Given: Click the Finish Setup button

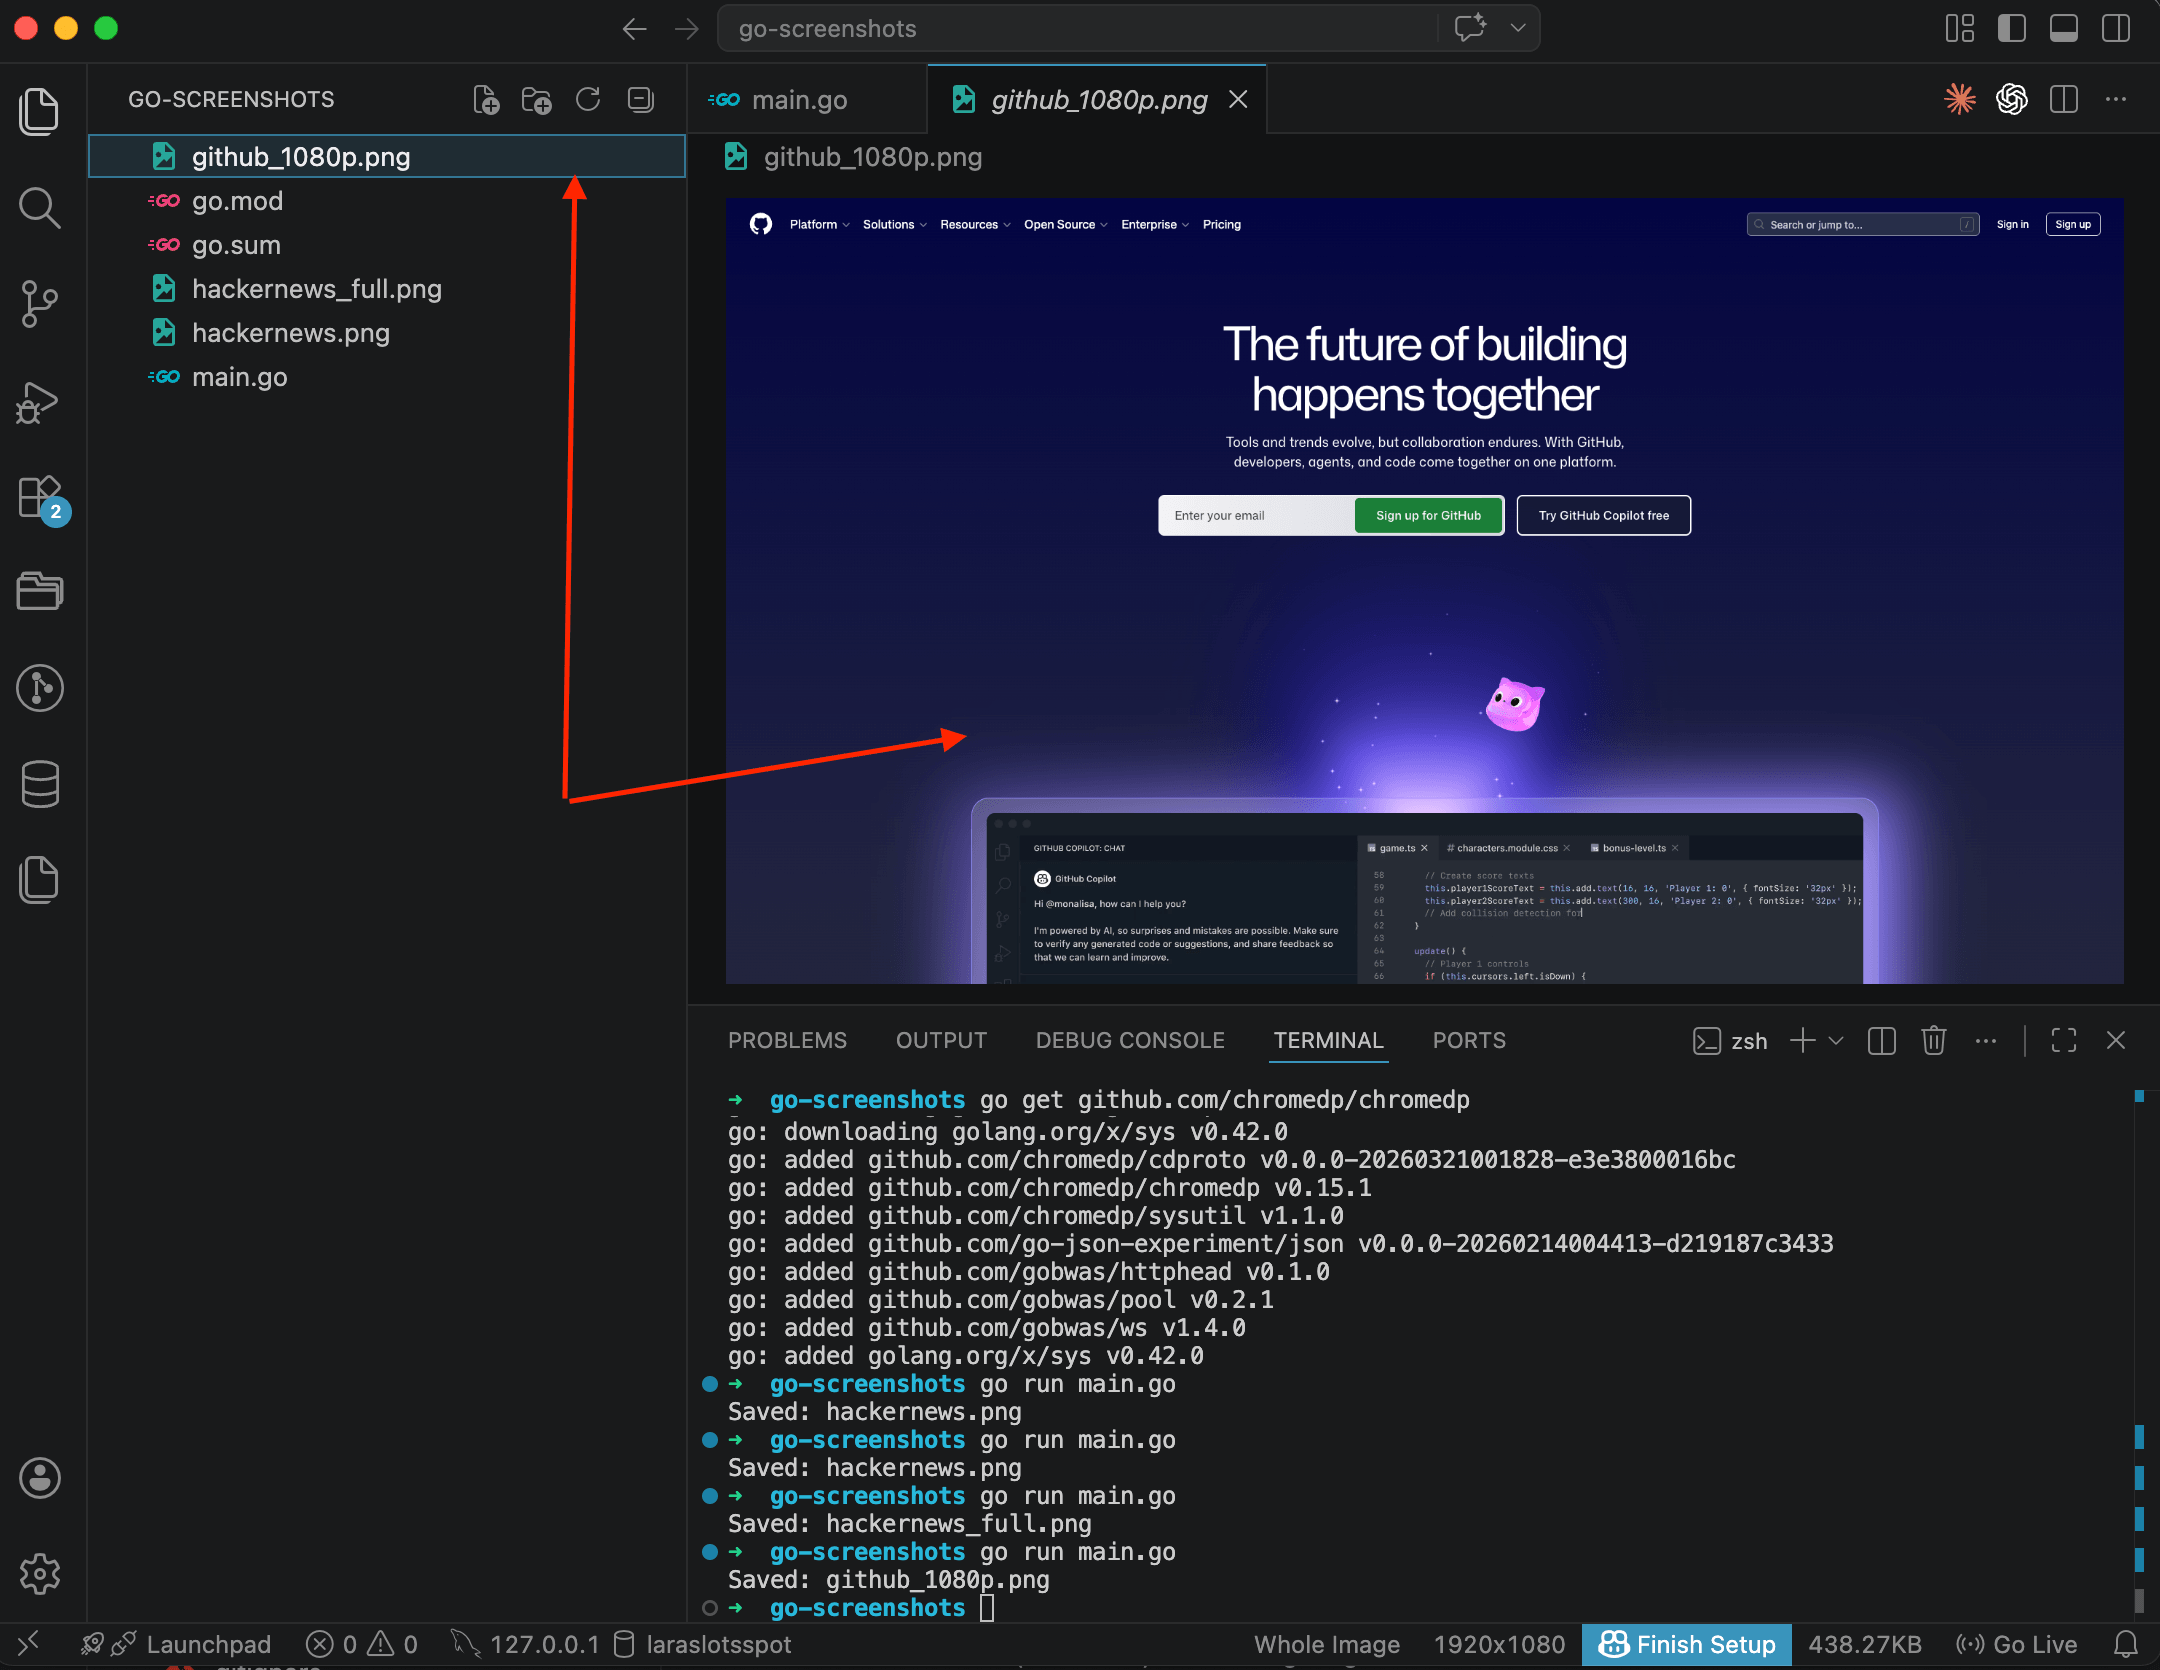Looking at the screenshot, I should pos(1687,1644).
